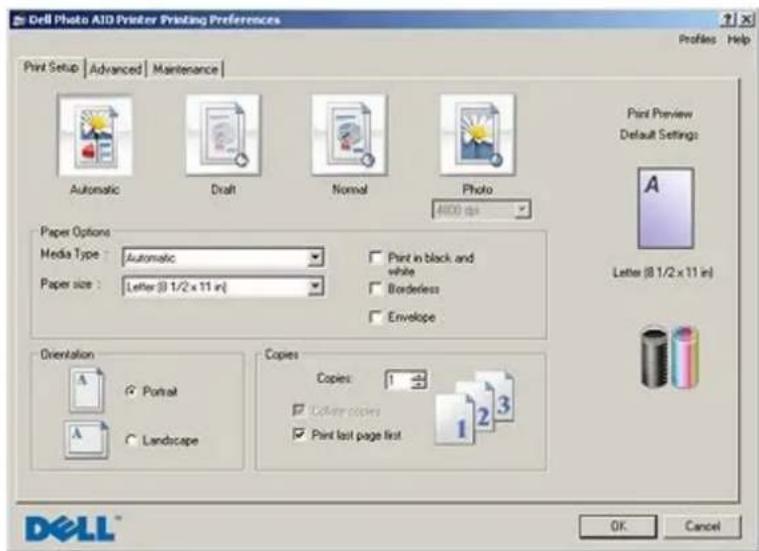
Task: Click the OK button
Action: tap(618, 526)
